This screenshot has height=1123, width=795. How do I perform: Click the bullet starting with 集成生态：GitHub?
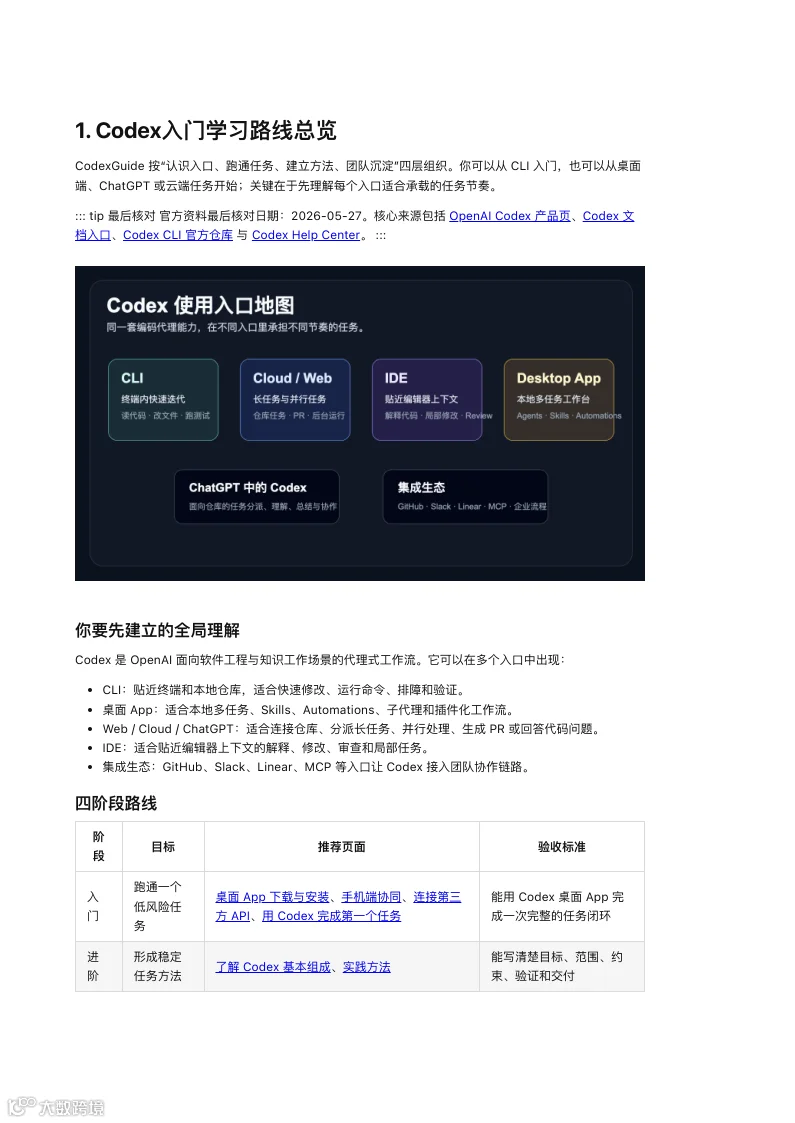tap(317, 767)
